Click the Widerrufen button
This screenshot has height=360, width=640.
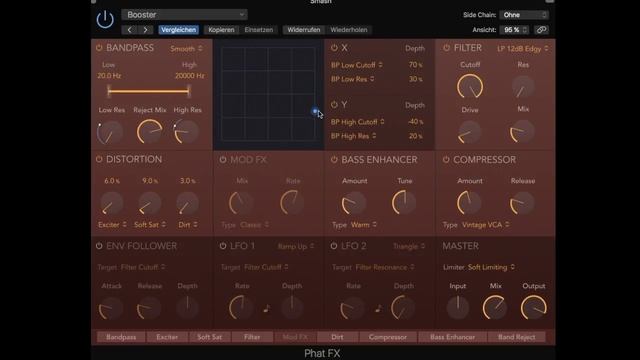[304, 30]
